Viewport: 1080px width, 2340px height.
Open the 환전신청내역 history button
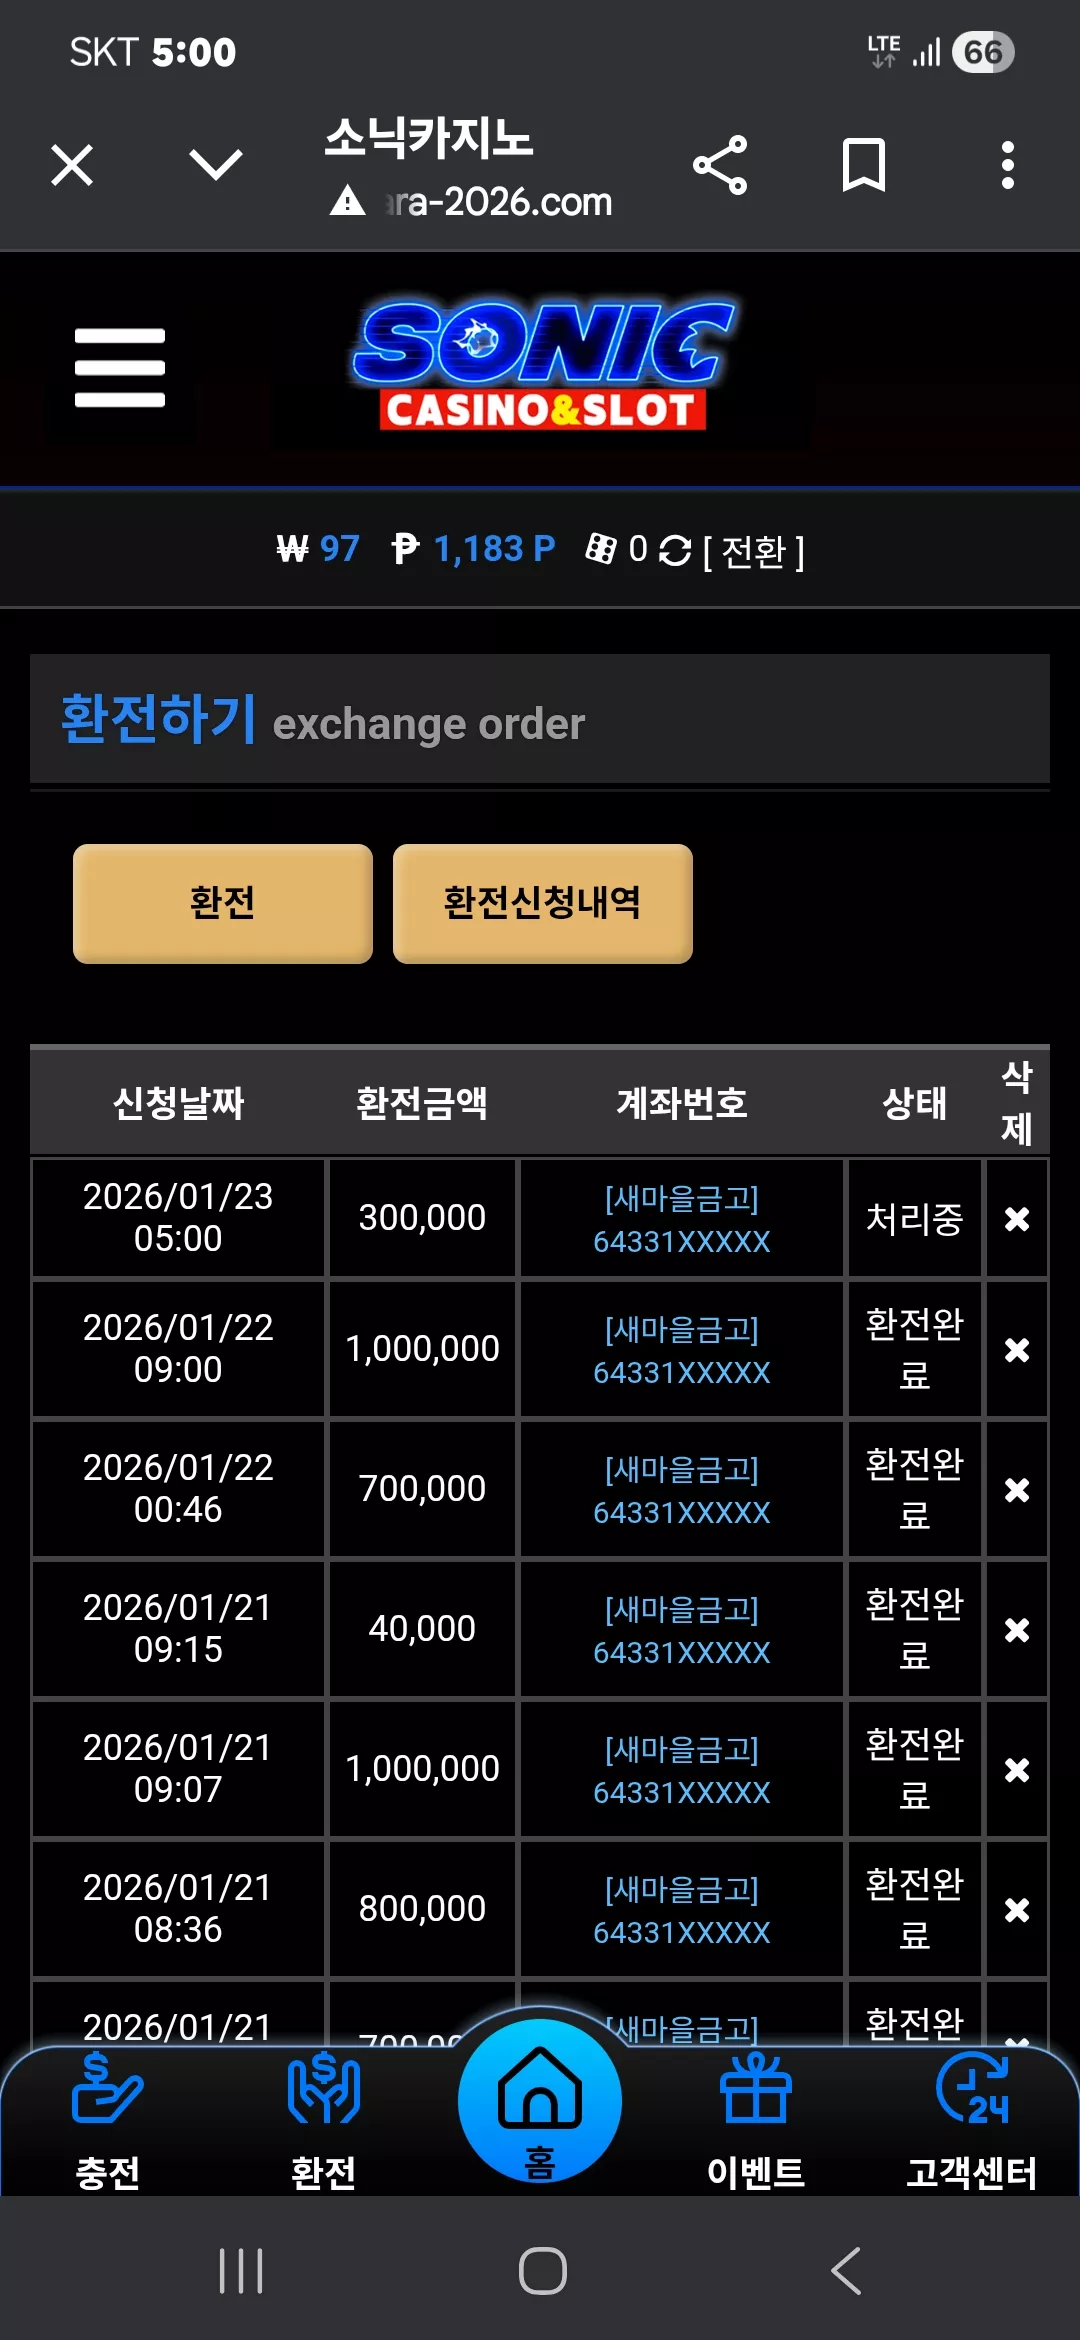(x=543, y=903)
